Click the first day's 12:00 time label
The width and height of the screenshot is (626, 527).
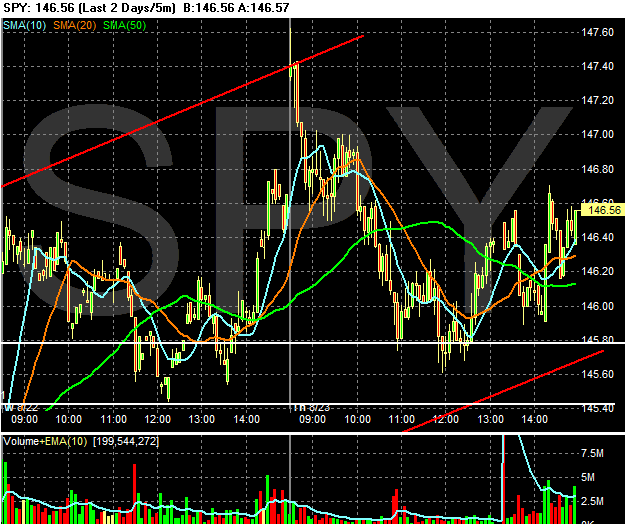click(x=158, y=420)
